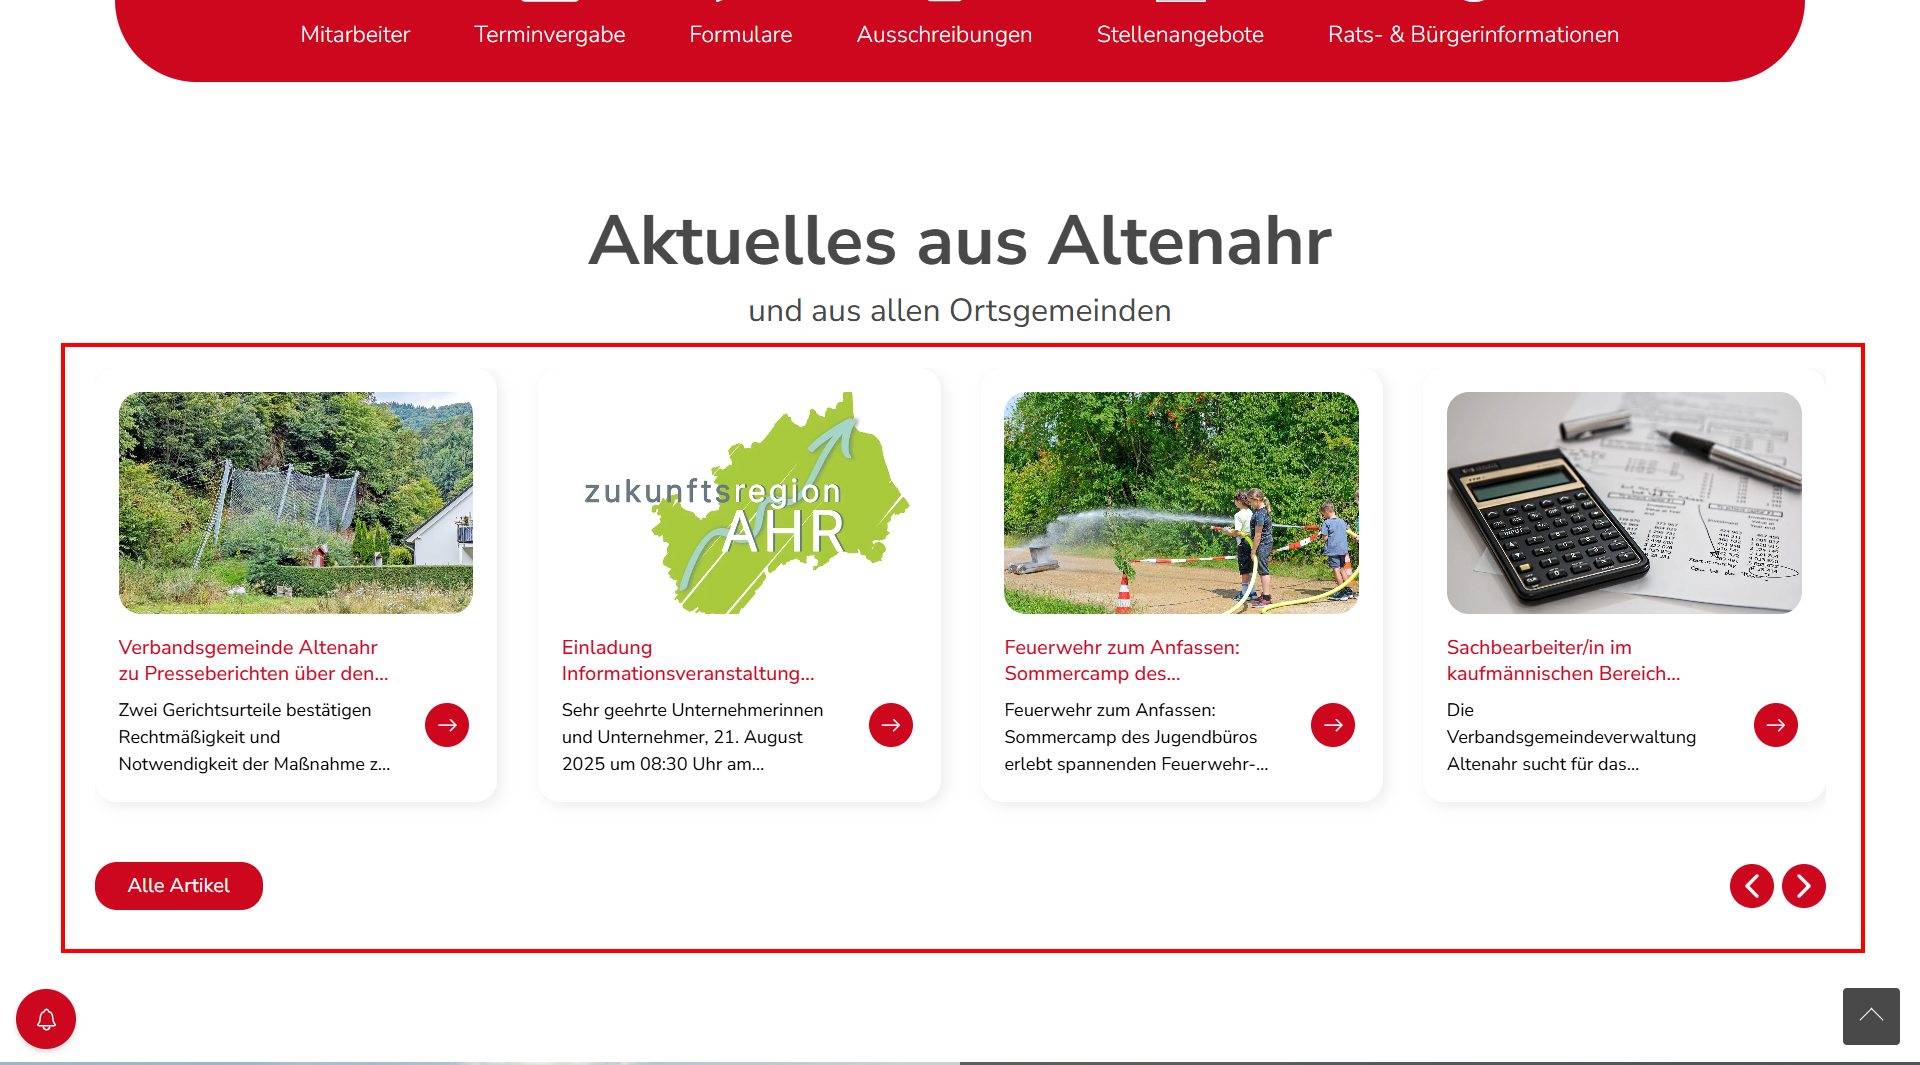Click arrow icon for Einladung Informationsveranstaltung article
Screen dimensions: 1920x1065
(x=890, y=725)
